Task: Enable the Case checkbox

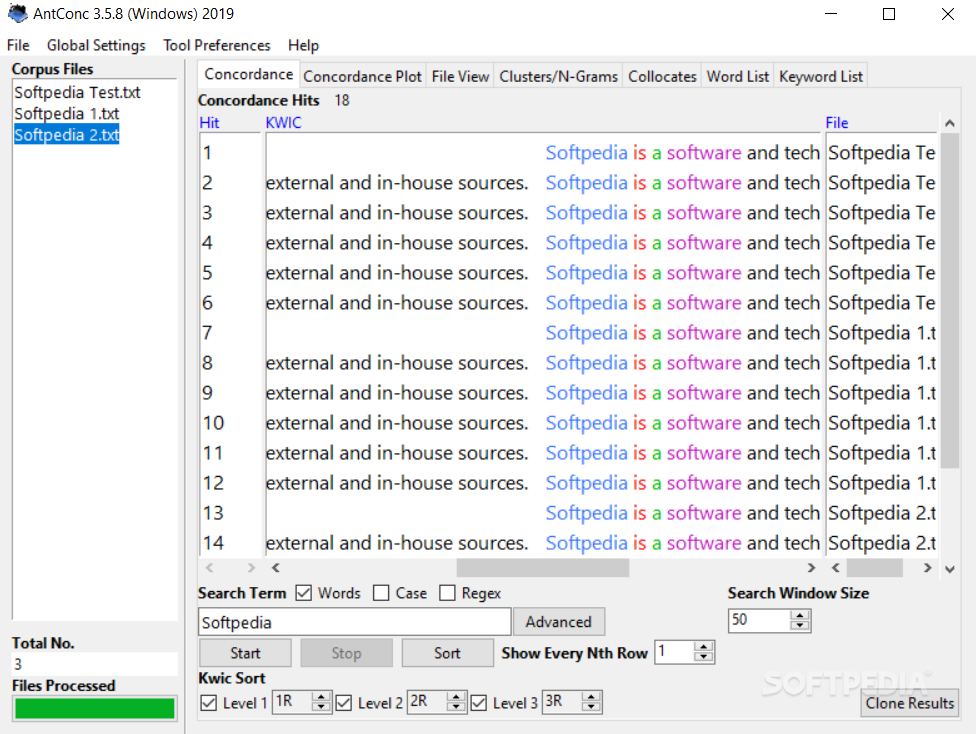Action: [381, 593]
